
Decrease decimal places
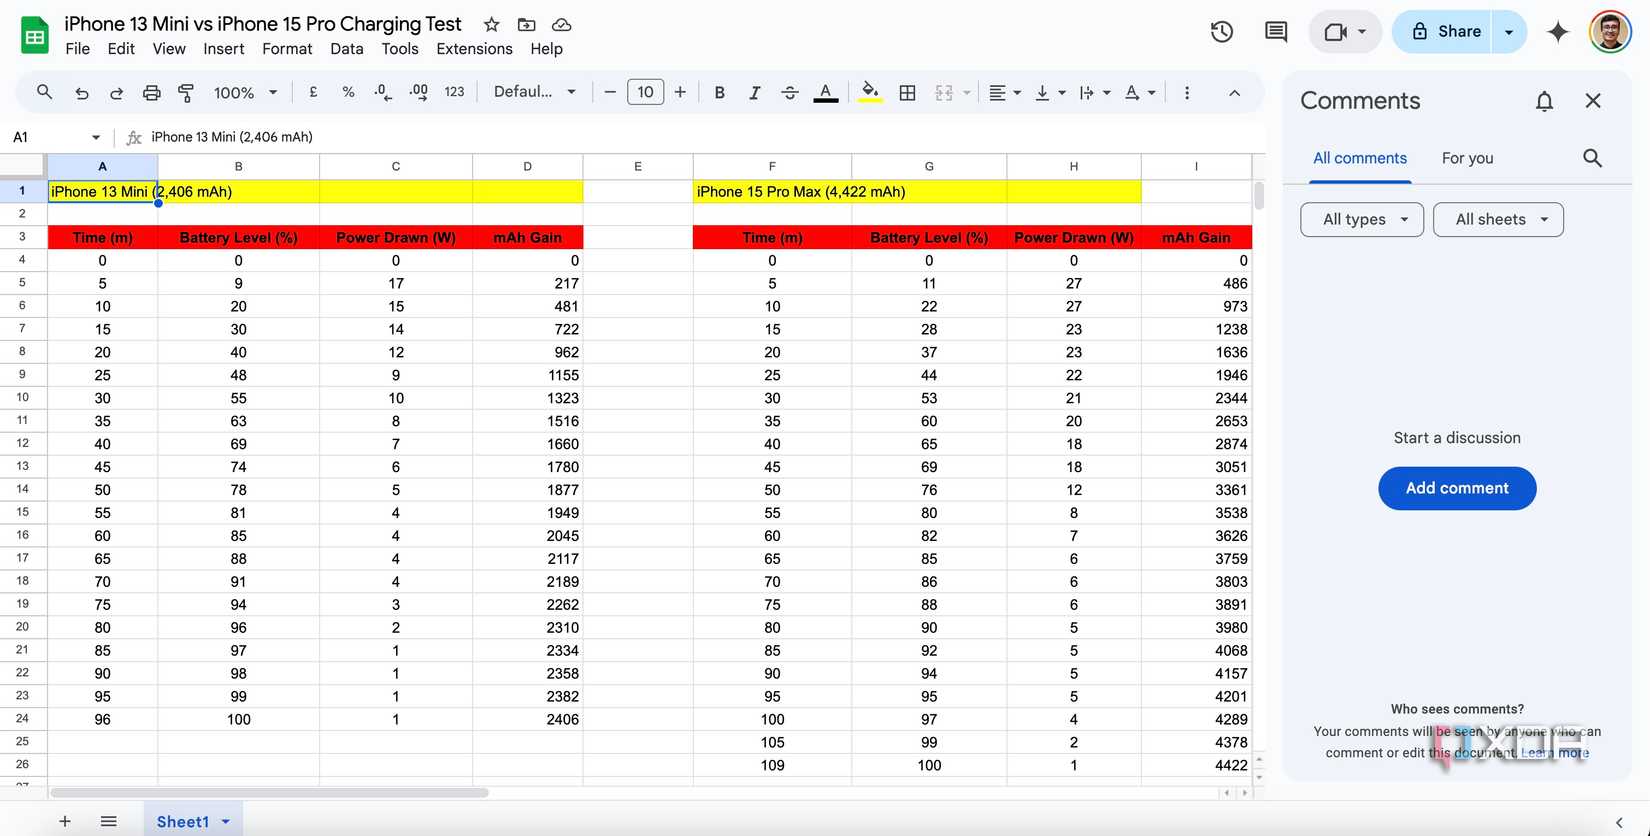(x=383, y=92)
